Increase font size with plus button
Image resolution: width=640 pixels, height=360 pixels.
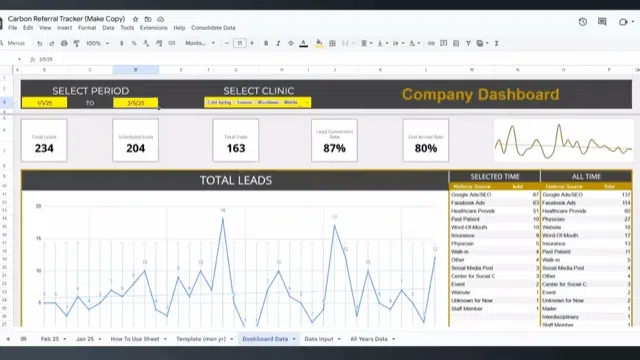coord(252,43)
